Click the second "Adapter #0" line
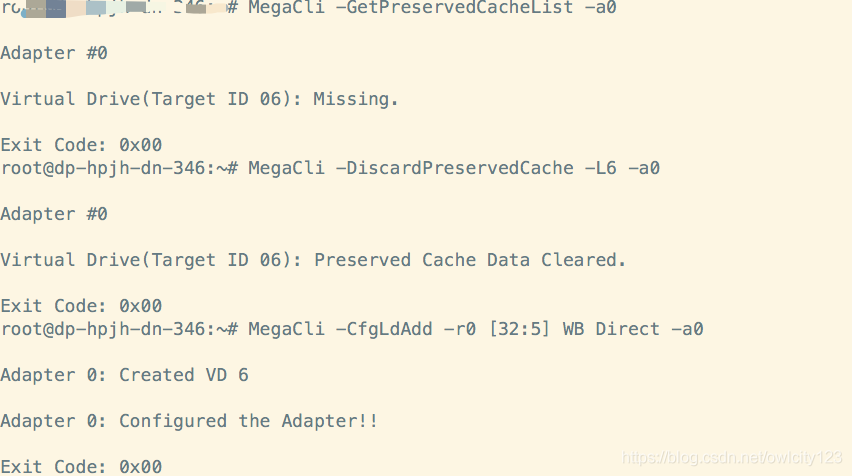852x476 pixels. click(54, 214)
